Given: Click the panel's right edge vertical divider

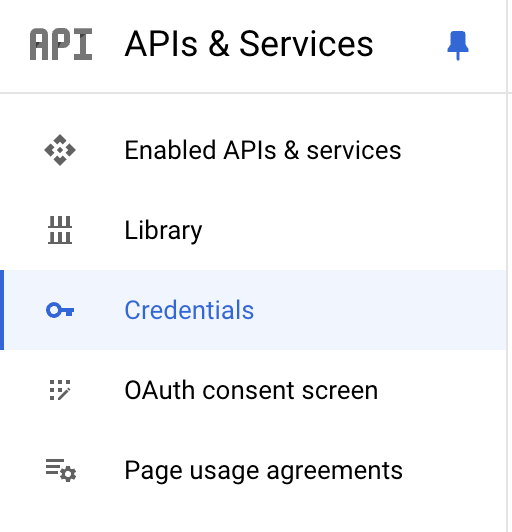Looking at the screenshot, I should point(508,266).
